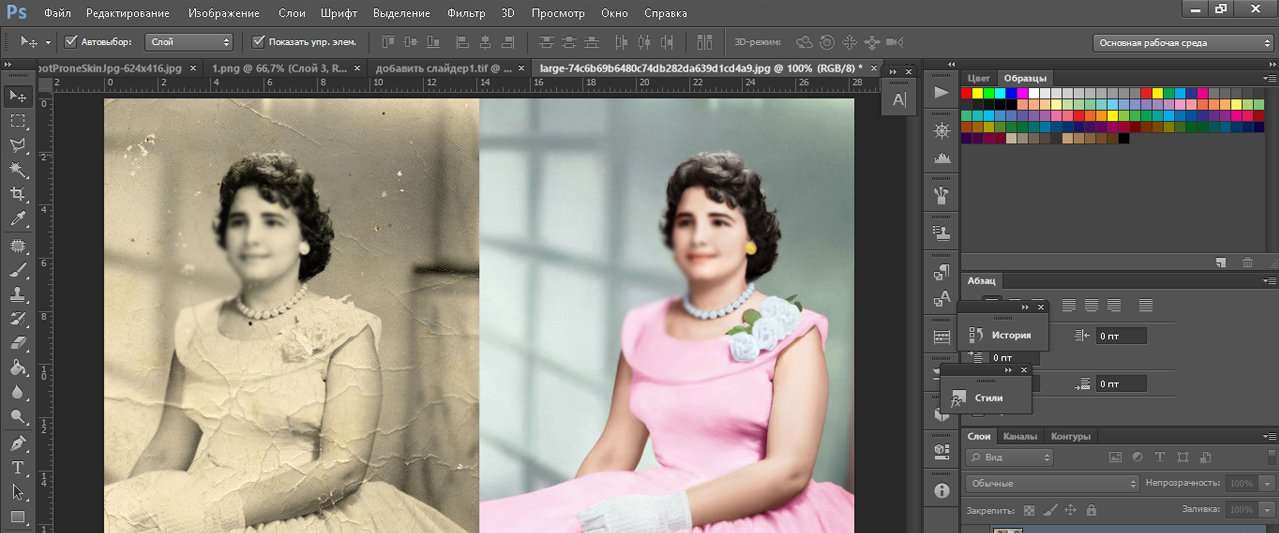
Task: Open the Brush Presets panel icon
Action: (941, 194)
